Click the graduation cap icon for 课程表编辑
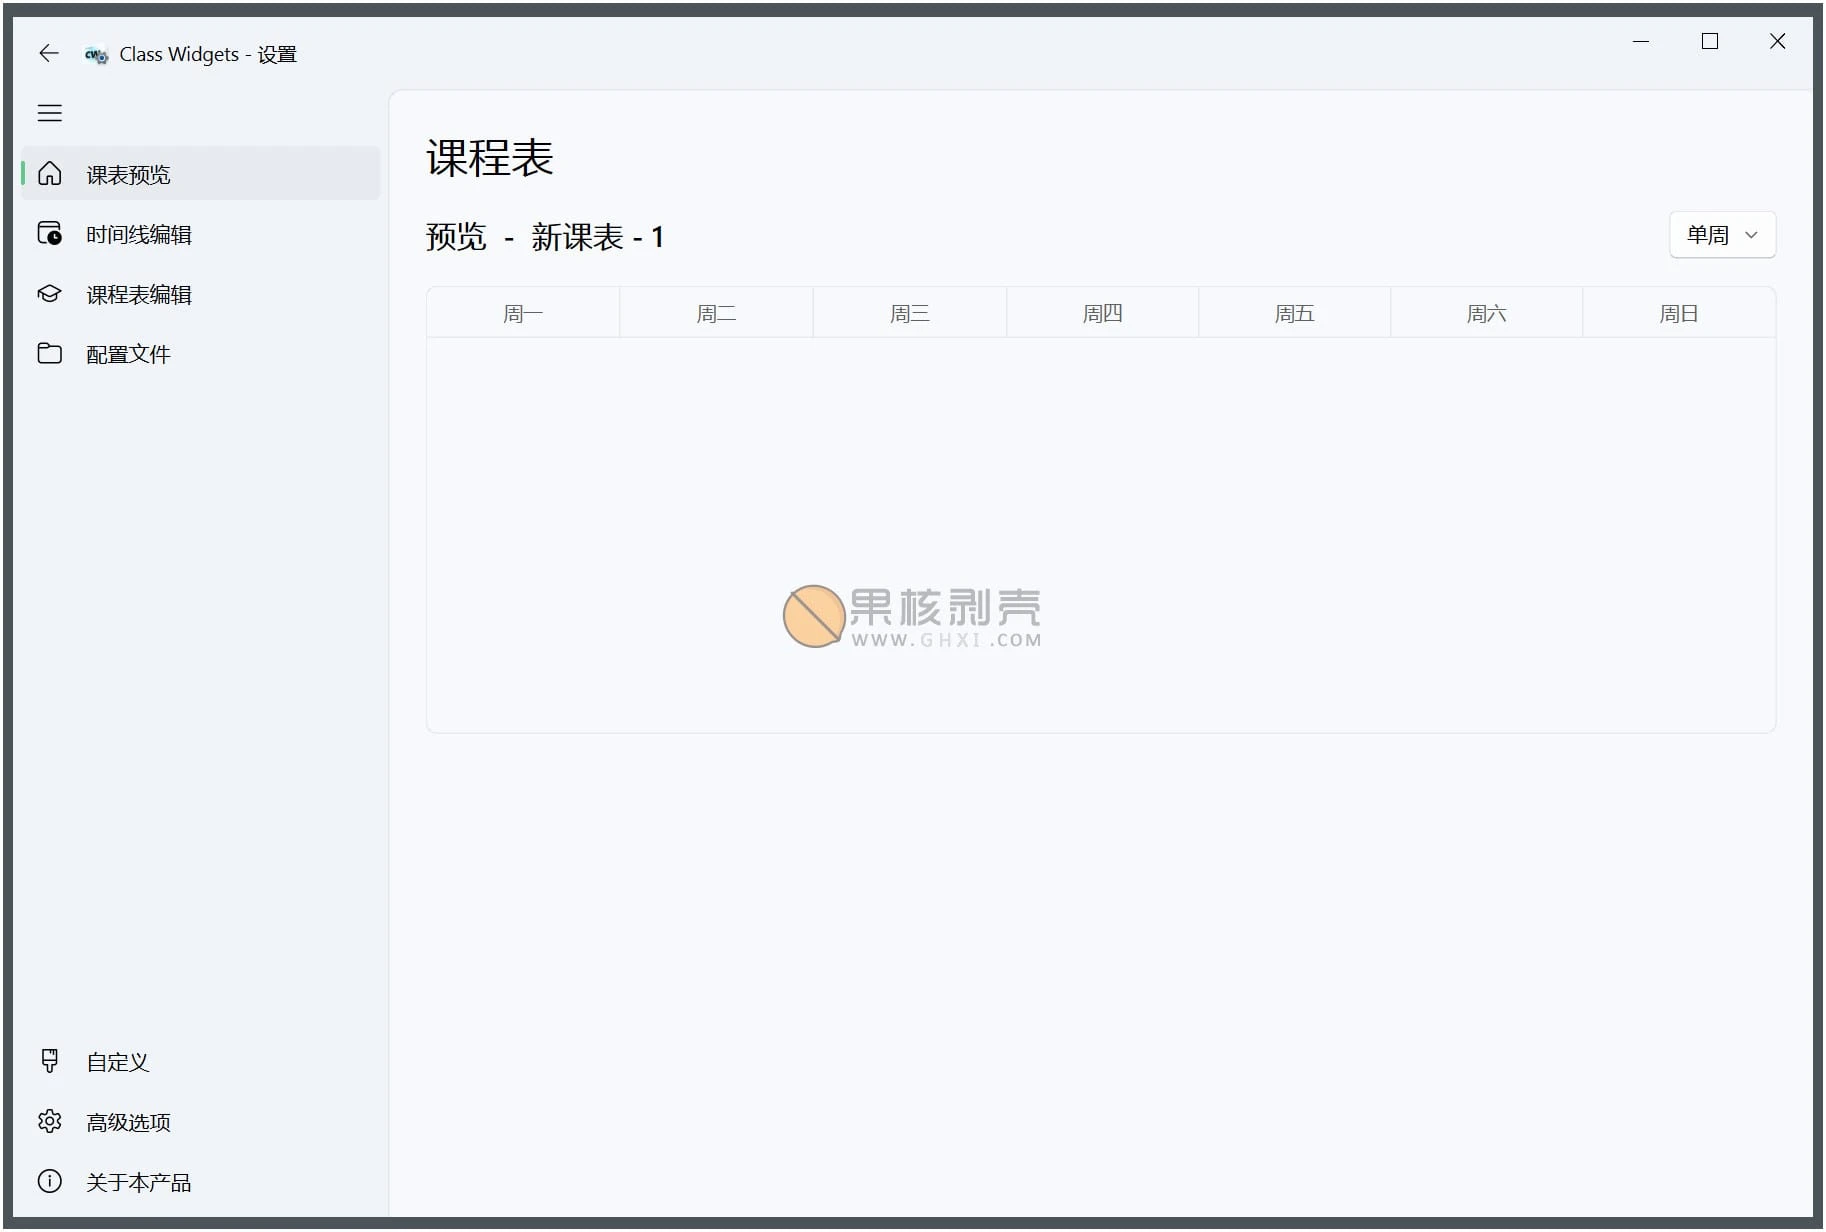This screenshot has width=1826, height=1232. point(50,294)
